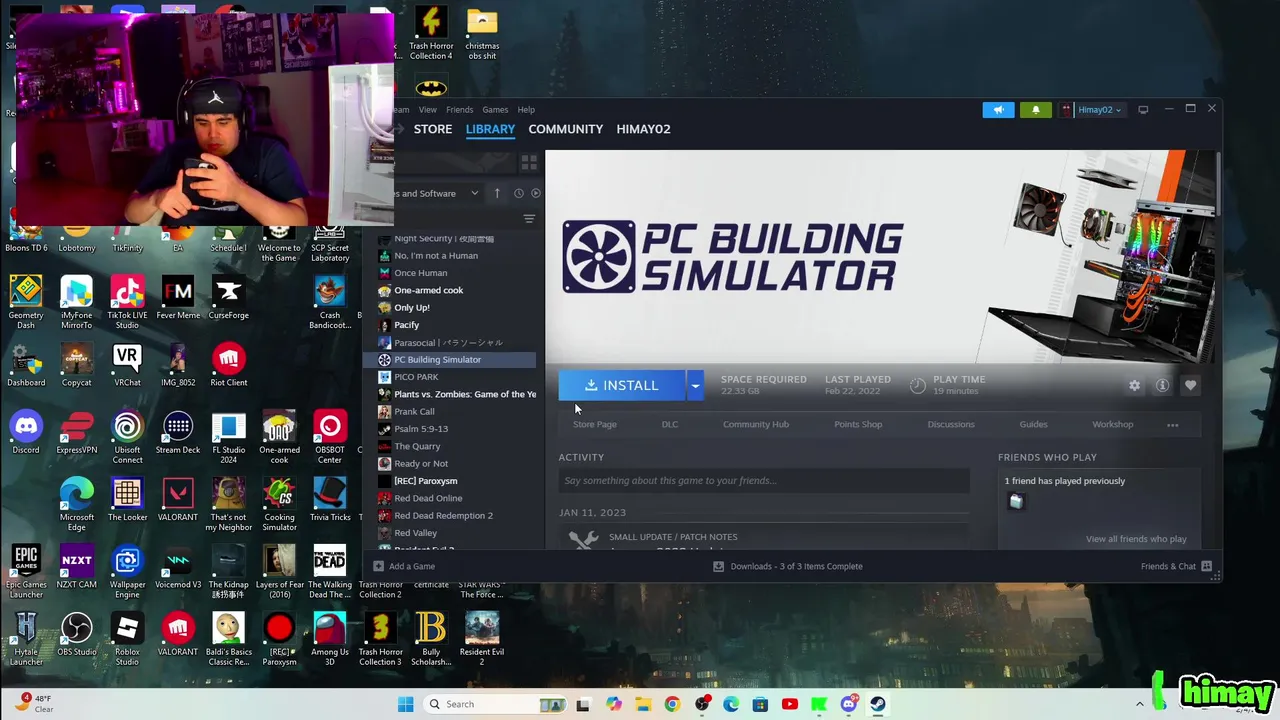
Task: Open the Workshop link
Action: click(1112, 425)
